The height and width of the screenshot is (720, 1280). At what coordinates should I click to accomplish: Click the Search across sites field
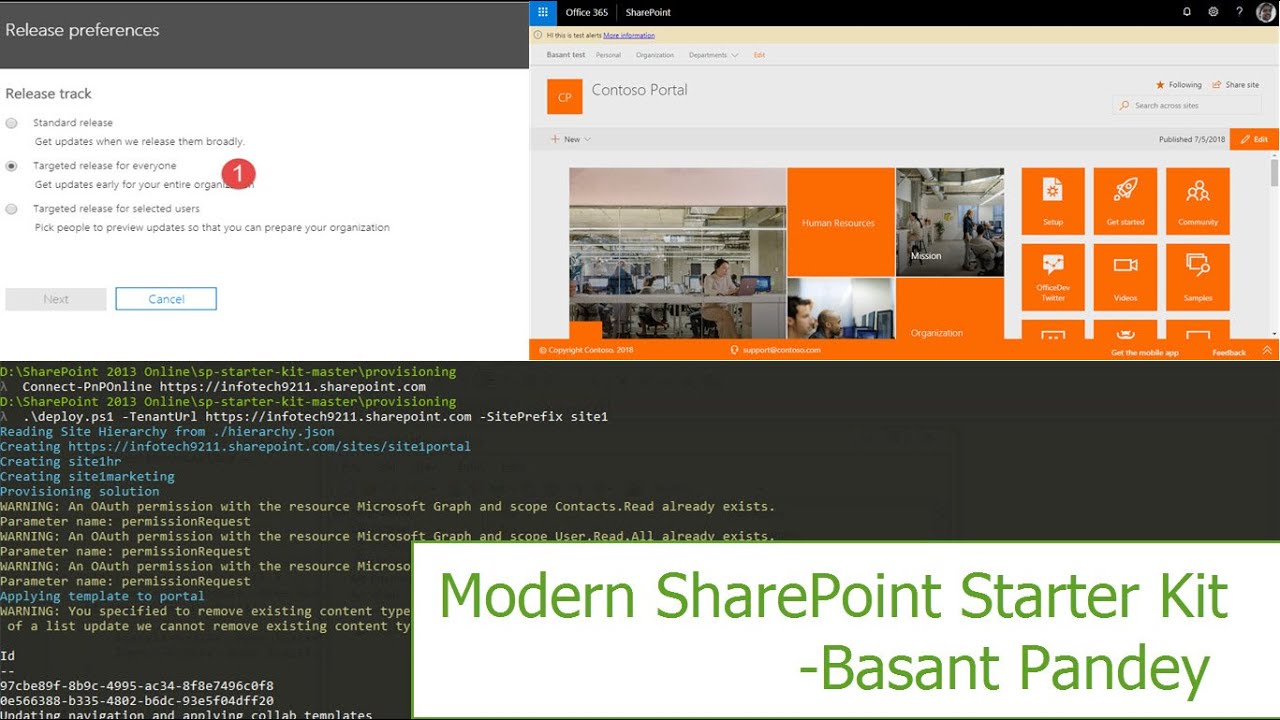pyautogui.click(x=1186, y=105)
